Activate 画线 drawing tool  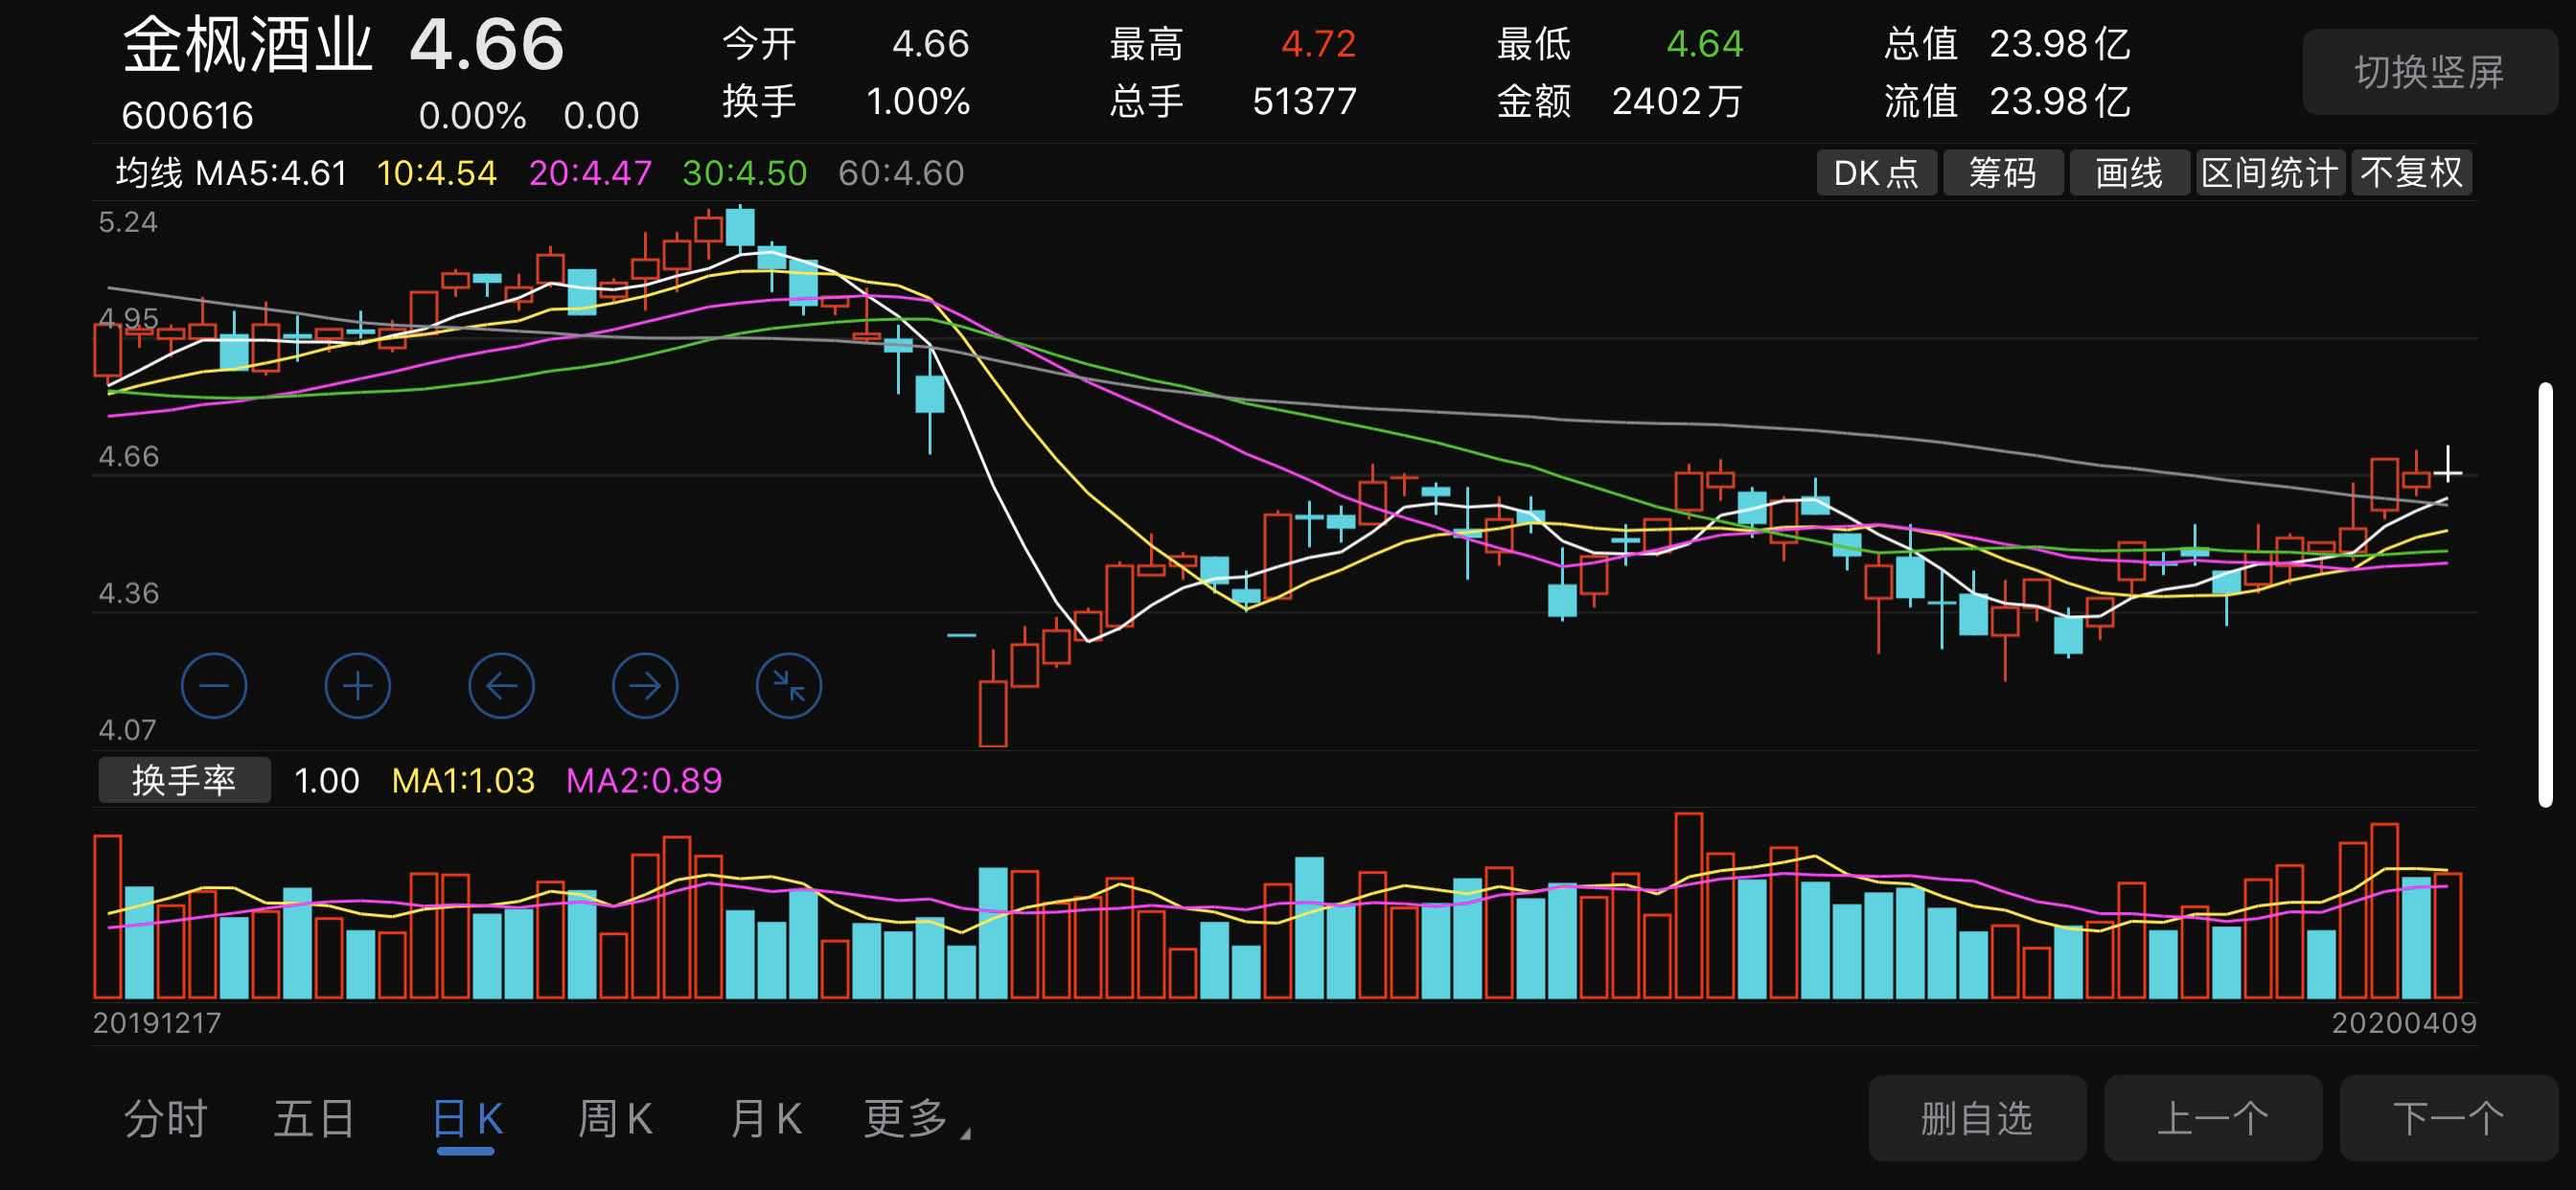(2129, 173)
